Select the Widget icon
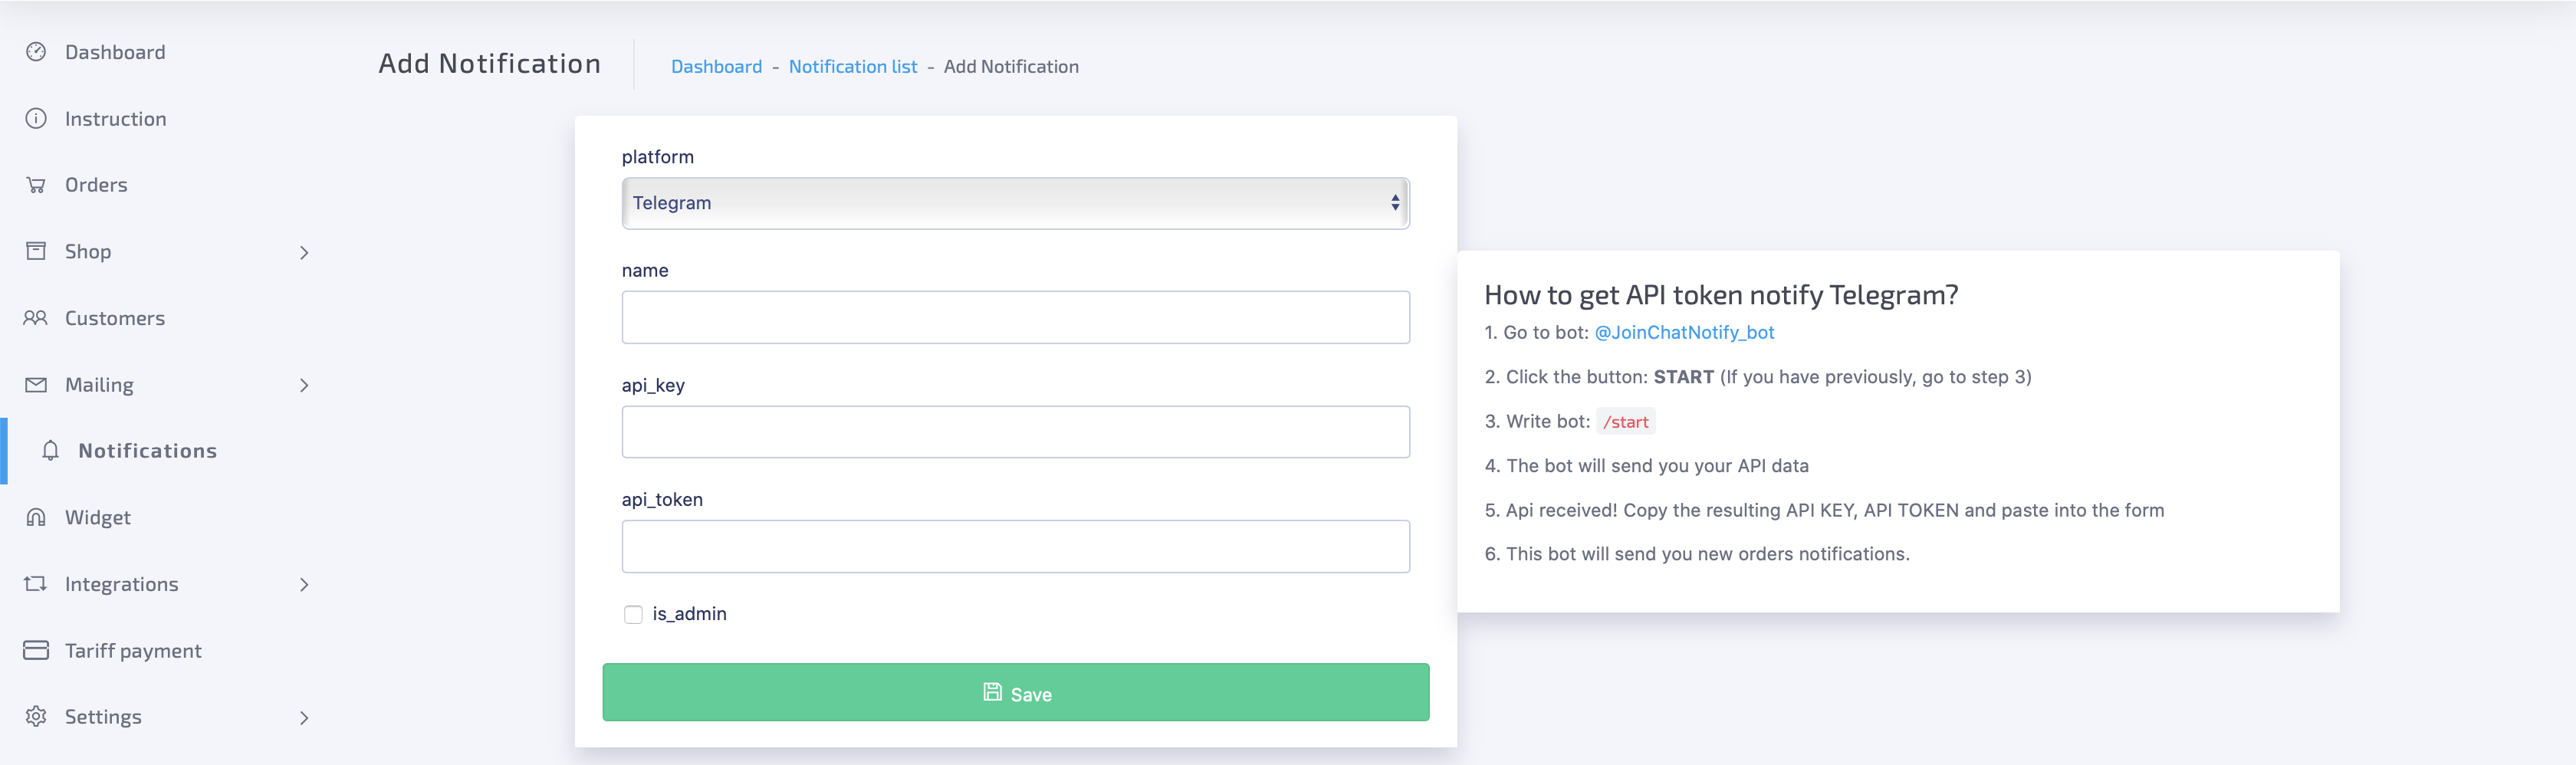 coord(36,517)
